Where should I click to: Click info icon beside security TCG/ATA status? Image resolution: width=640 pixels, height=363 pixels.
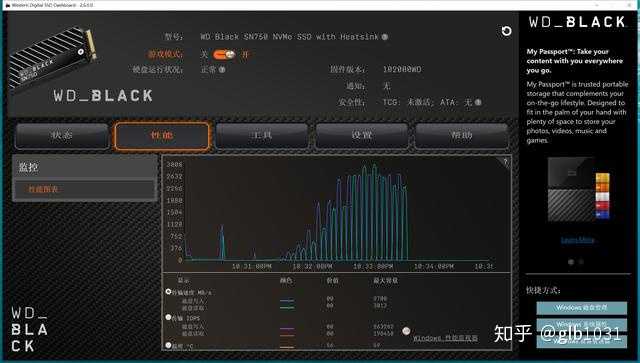(478, 102)
